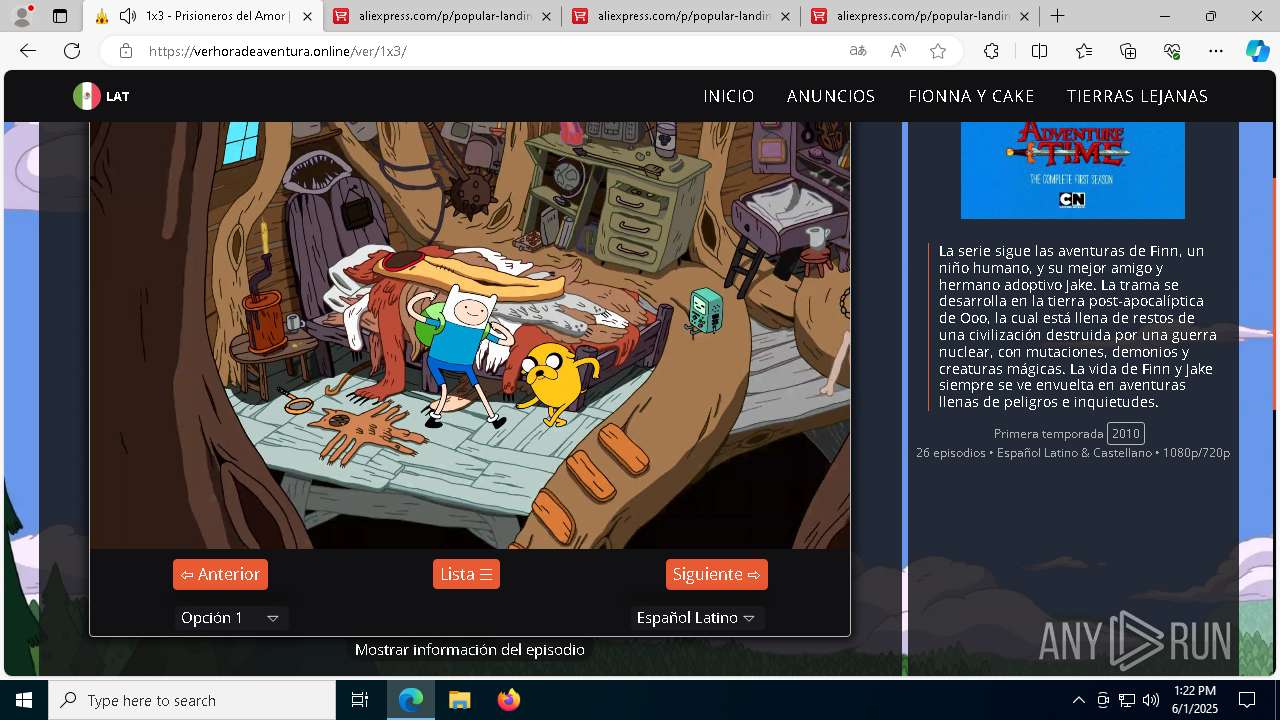Go back to previous page
Viewport: 1280px width, 720px height.
pos(28,51)
